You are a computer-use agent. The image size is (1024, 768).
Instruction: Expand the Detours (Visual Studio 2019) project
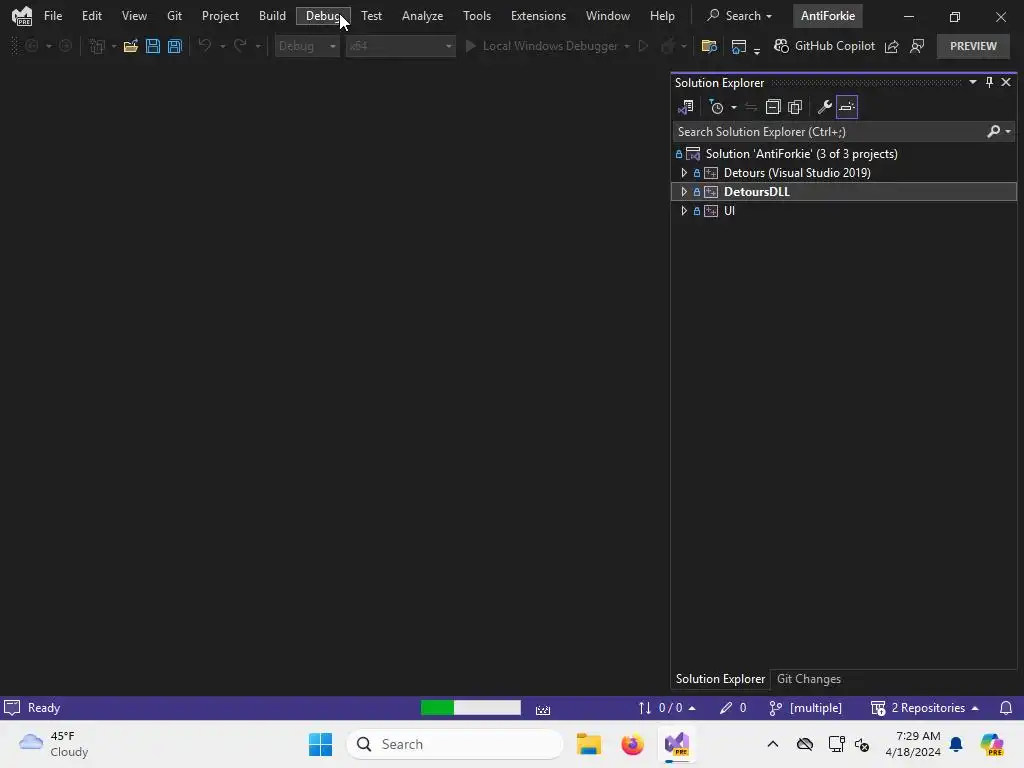tap(684, 173)
